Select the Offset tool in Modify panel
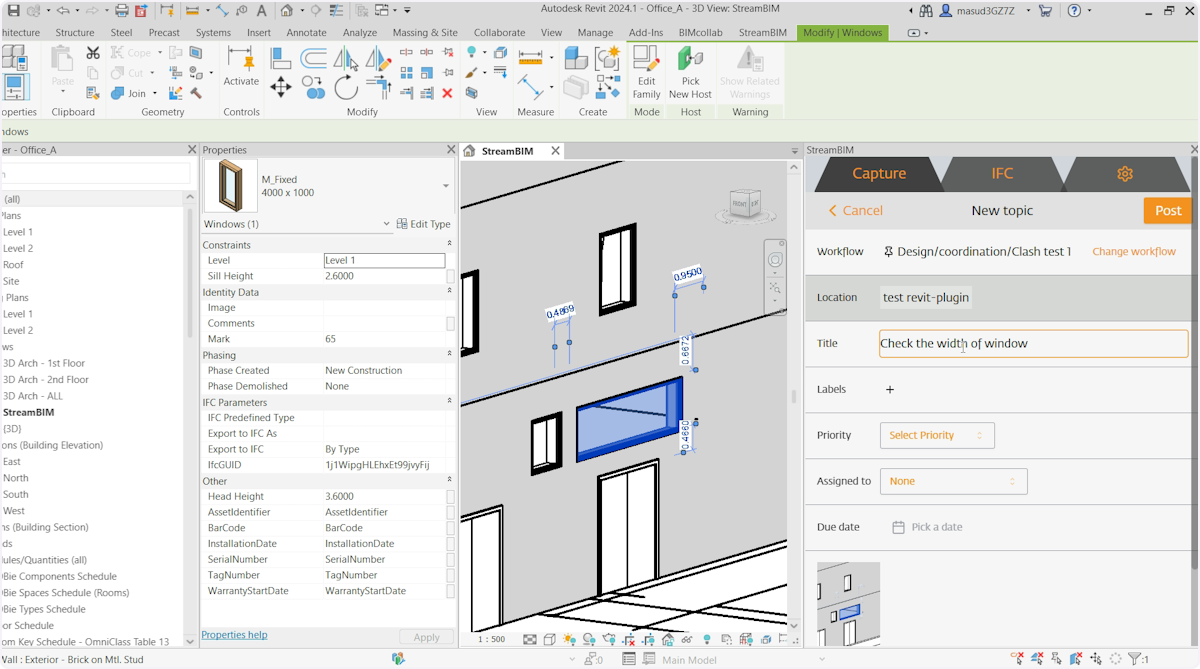 click(x=314, y=58)
